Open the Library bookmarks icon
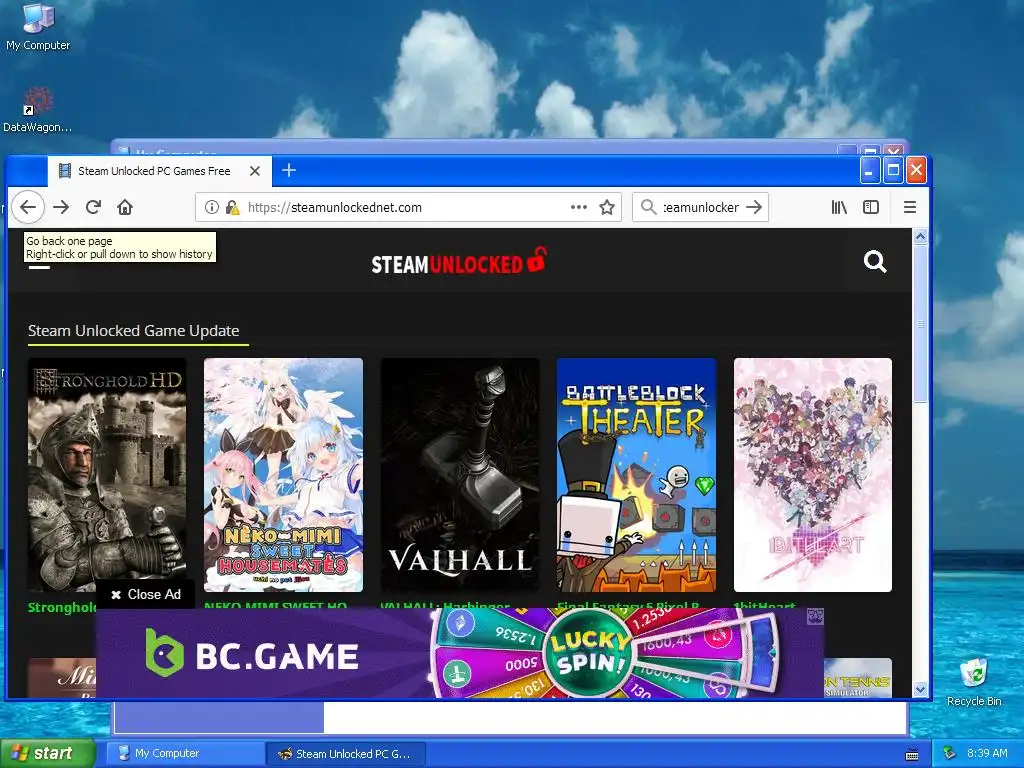 pos(839,207)
